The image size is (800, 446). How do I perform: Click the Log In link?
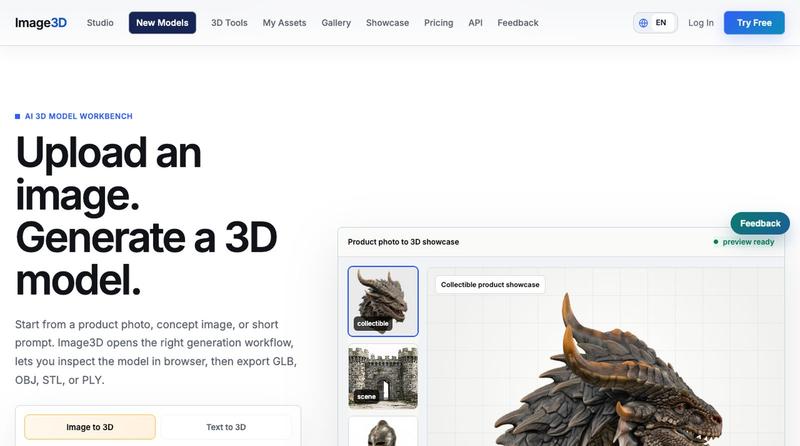click(701, 23)
